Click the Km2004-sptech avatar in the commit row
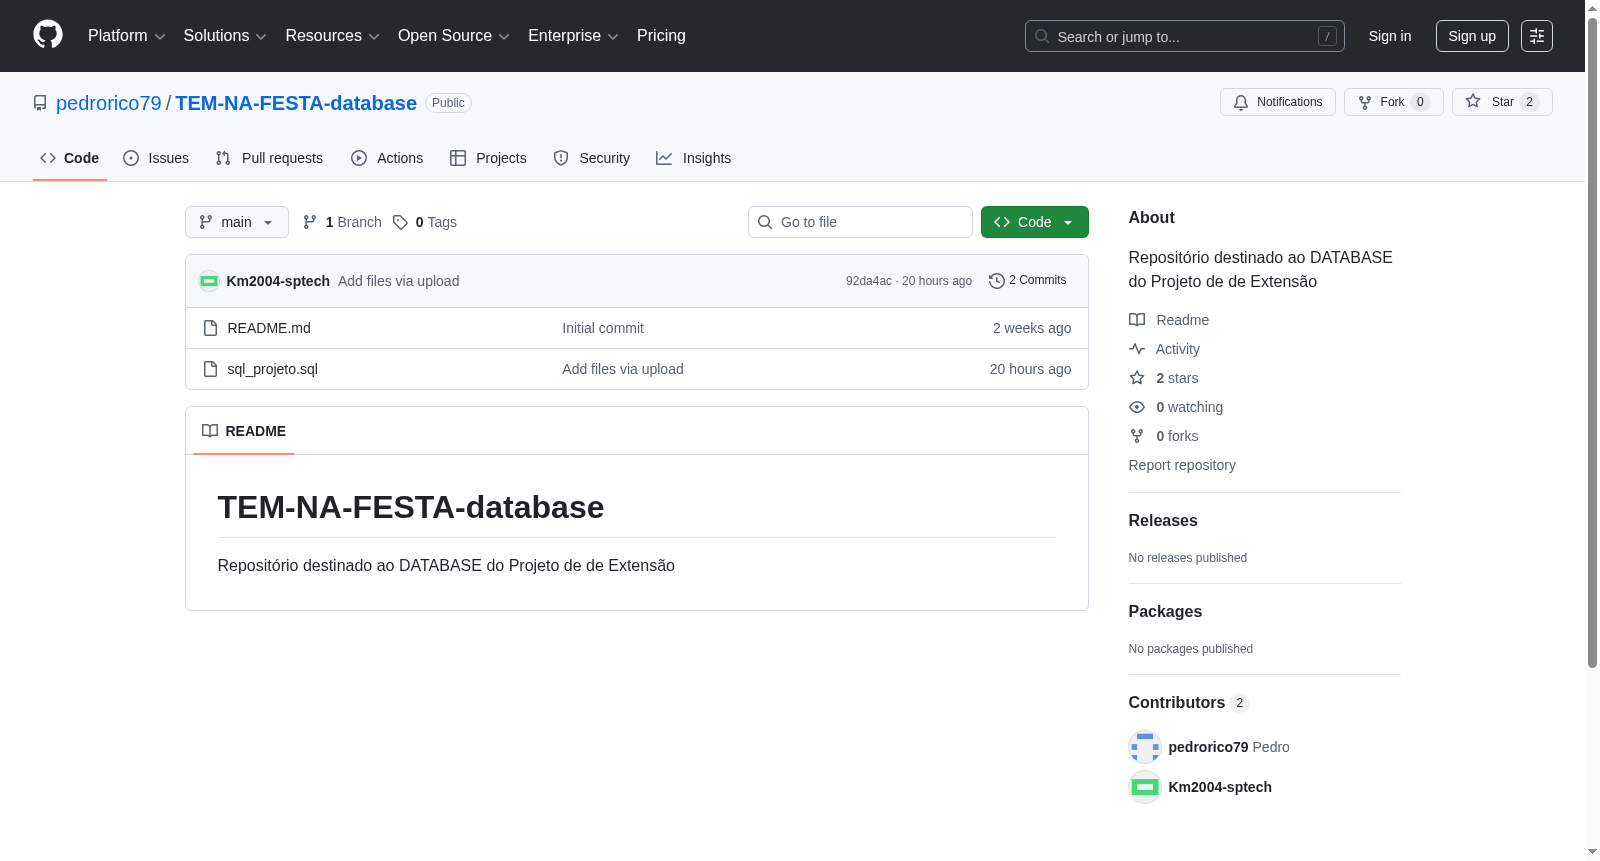 (209, 281)
